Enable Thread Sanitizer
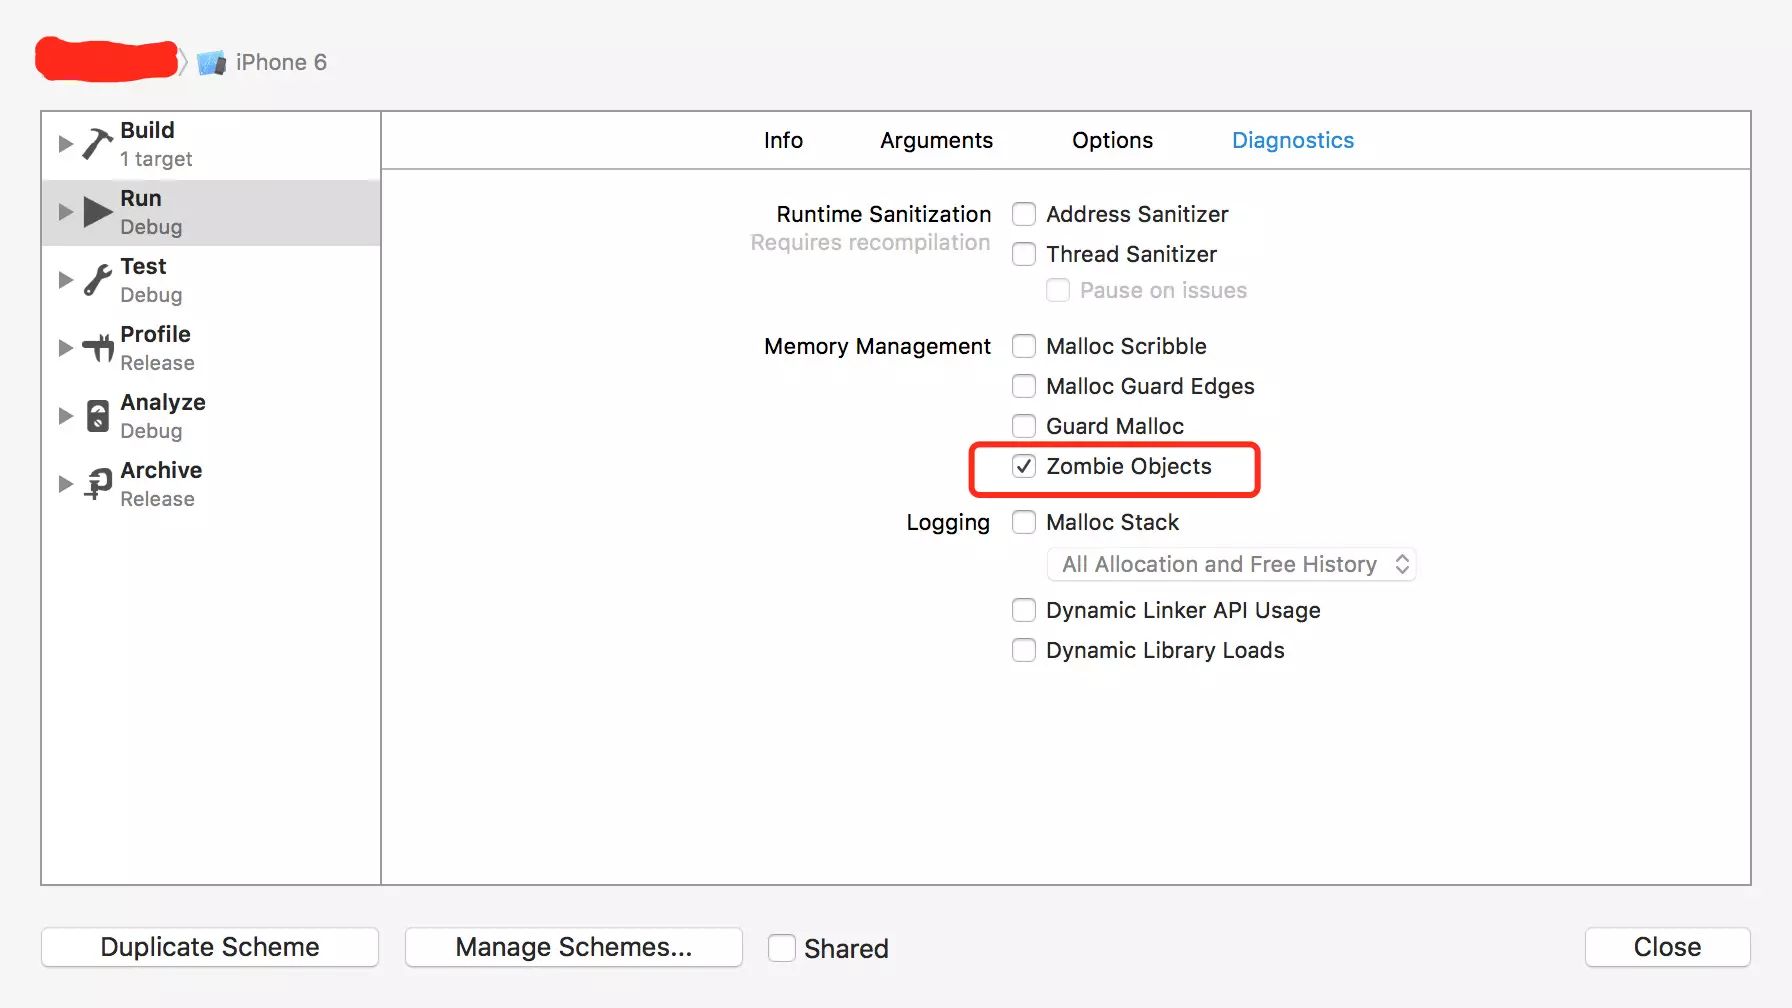The image size is (1792, 1008). point(1024,254)
